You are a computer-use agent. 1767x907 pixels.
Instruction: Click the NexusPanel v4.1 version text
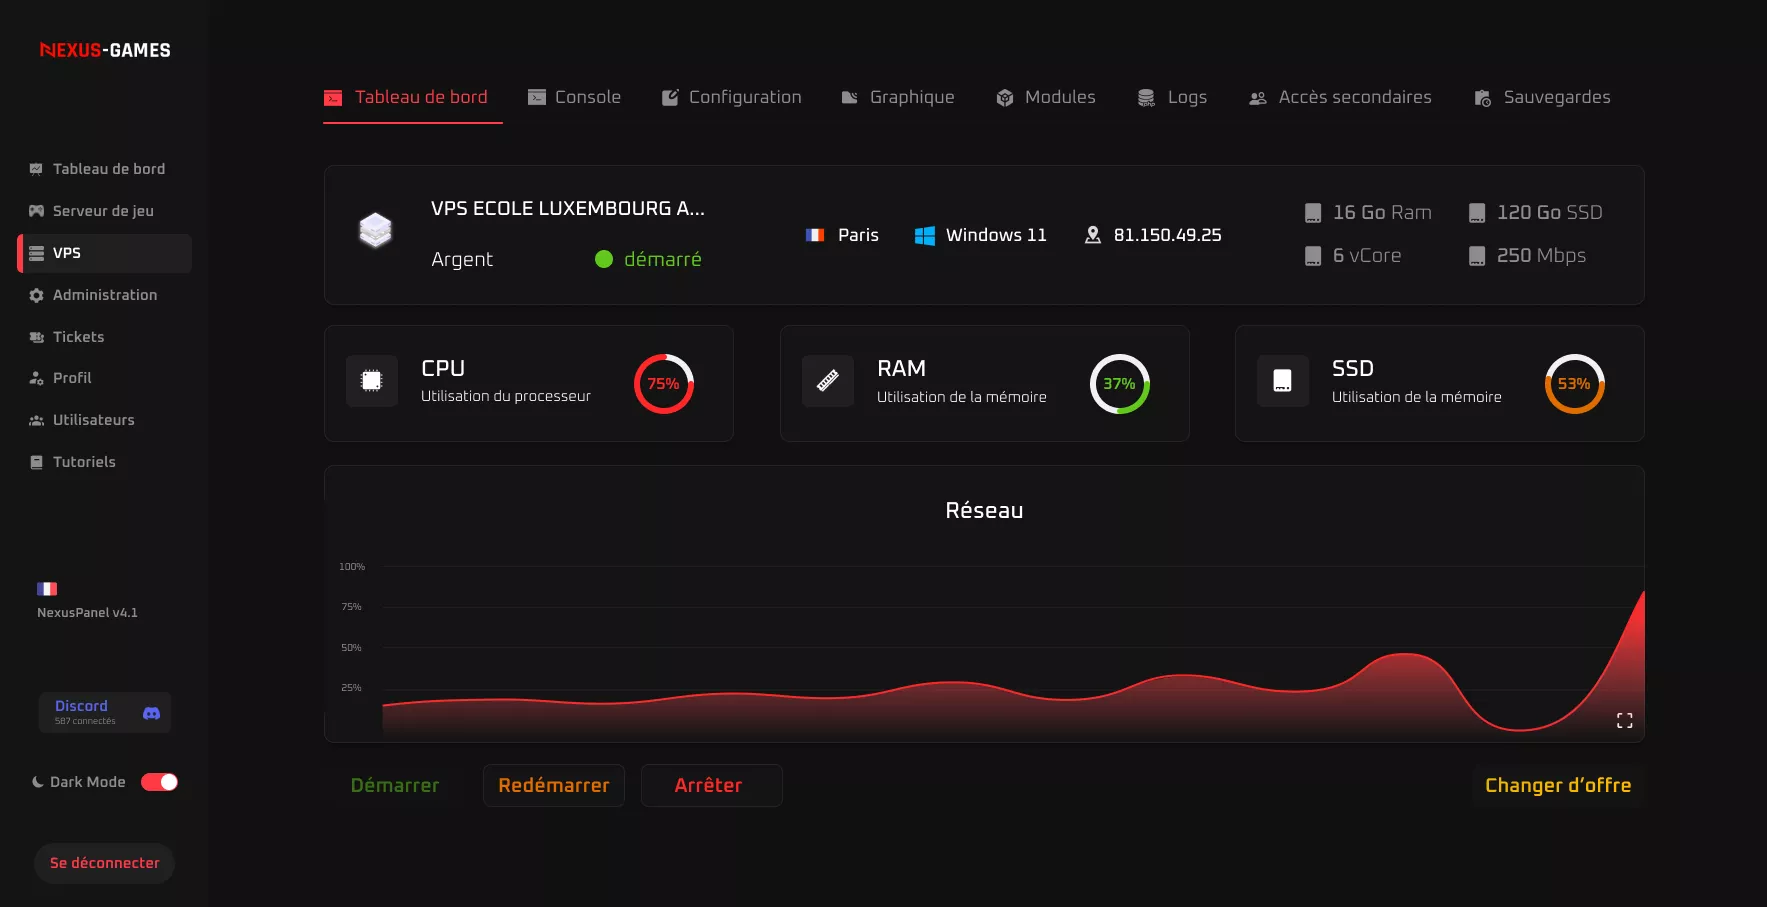tap(88, 613)
